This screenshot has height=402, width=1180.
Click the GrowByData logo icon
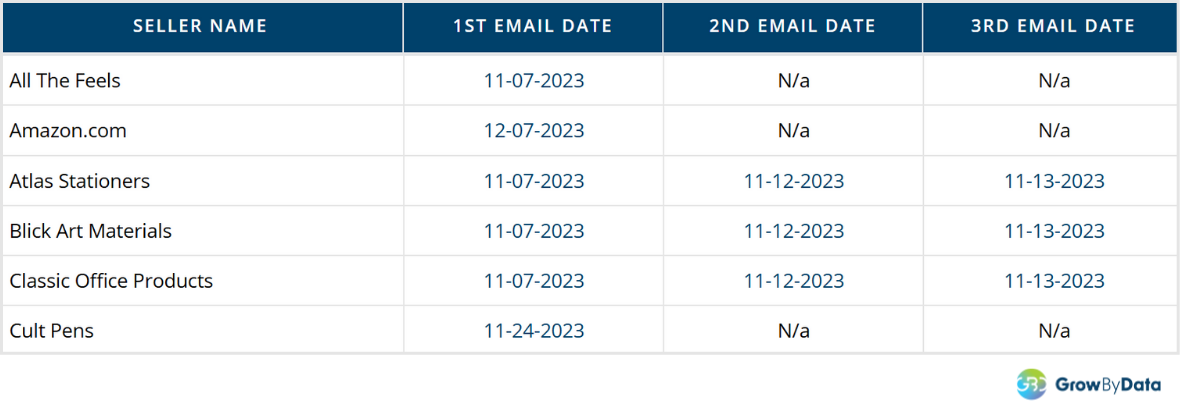point(1031,383)
